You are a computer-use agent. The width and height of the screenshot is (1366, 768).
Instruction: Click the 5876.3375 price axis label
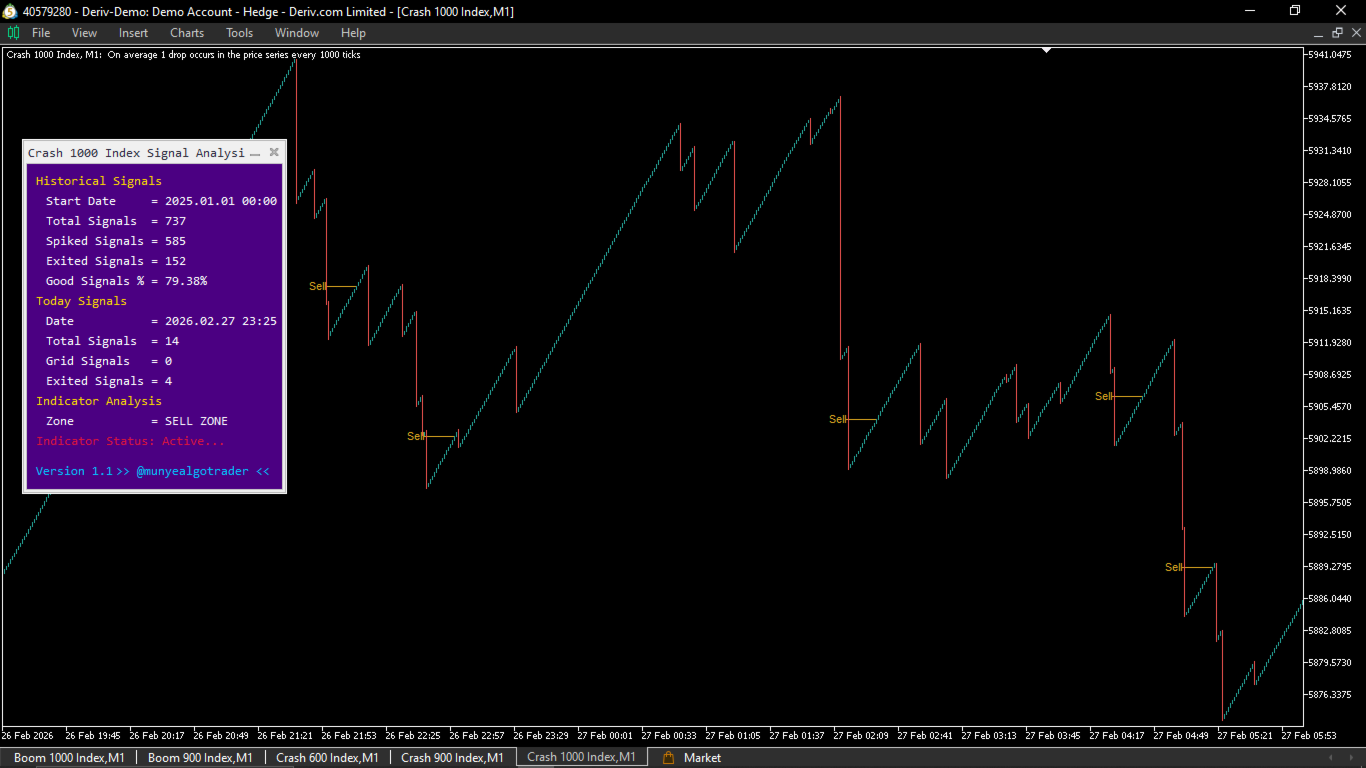1330,695
